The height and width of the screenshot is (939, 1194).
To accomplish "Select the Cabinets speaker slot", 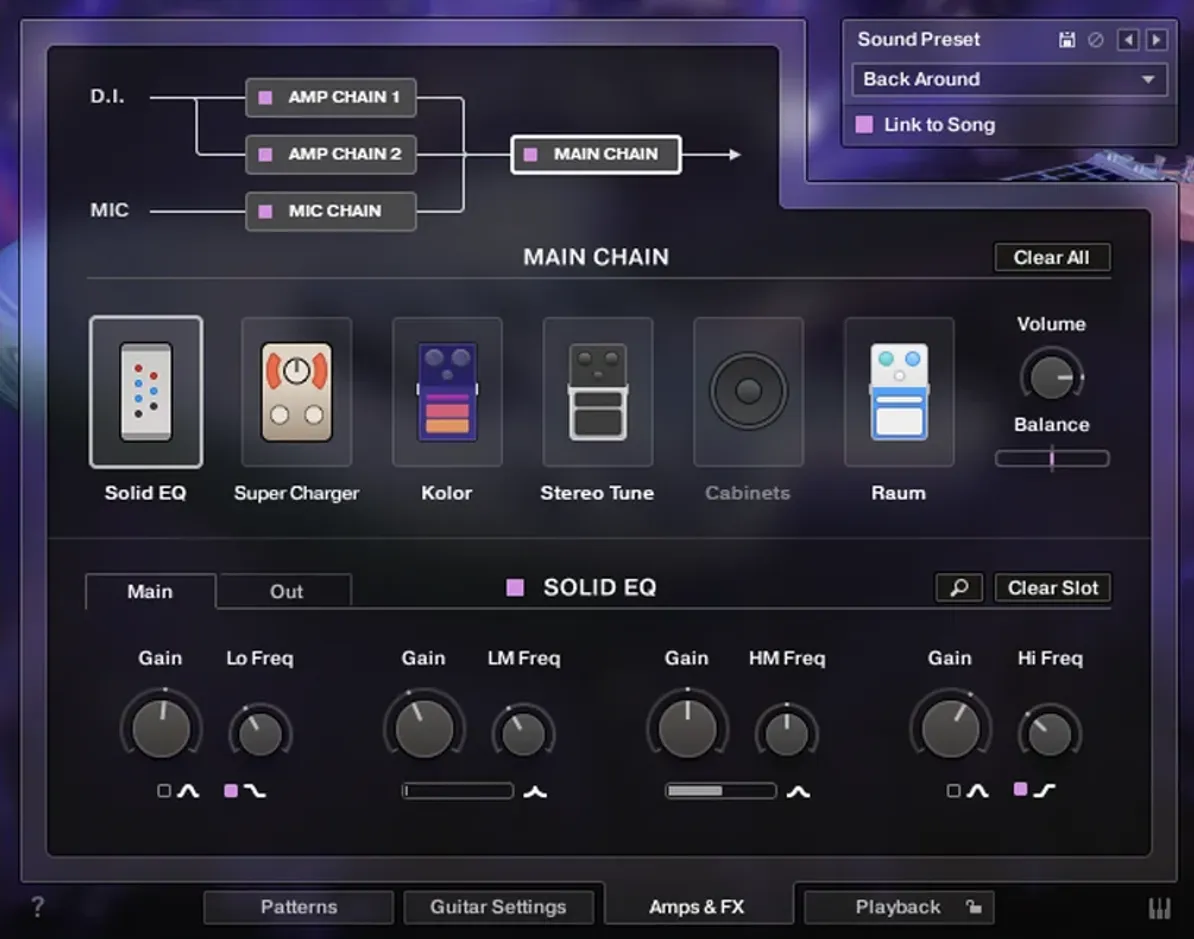I will point(749,391).
